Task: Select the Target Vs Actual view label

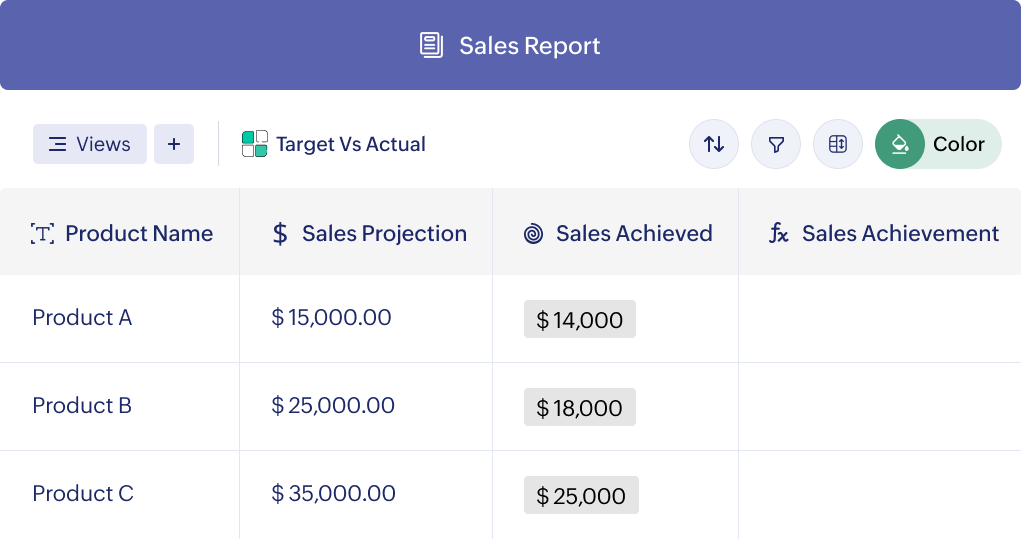Action: (x=350, y=144)
